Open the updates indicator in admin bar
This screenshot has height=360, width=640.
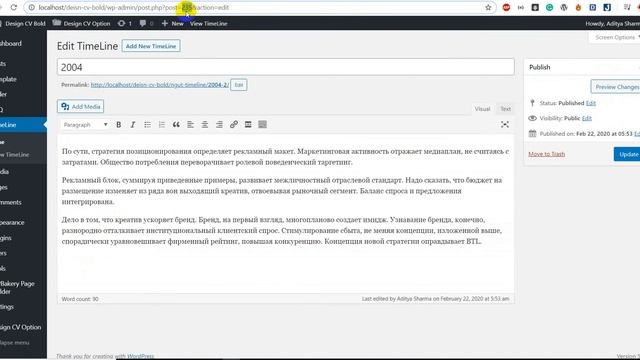tap(124, 24)
